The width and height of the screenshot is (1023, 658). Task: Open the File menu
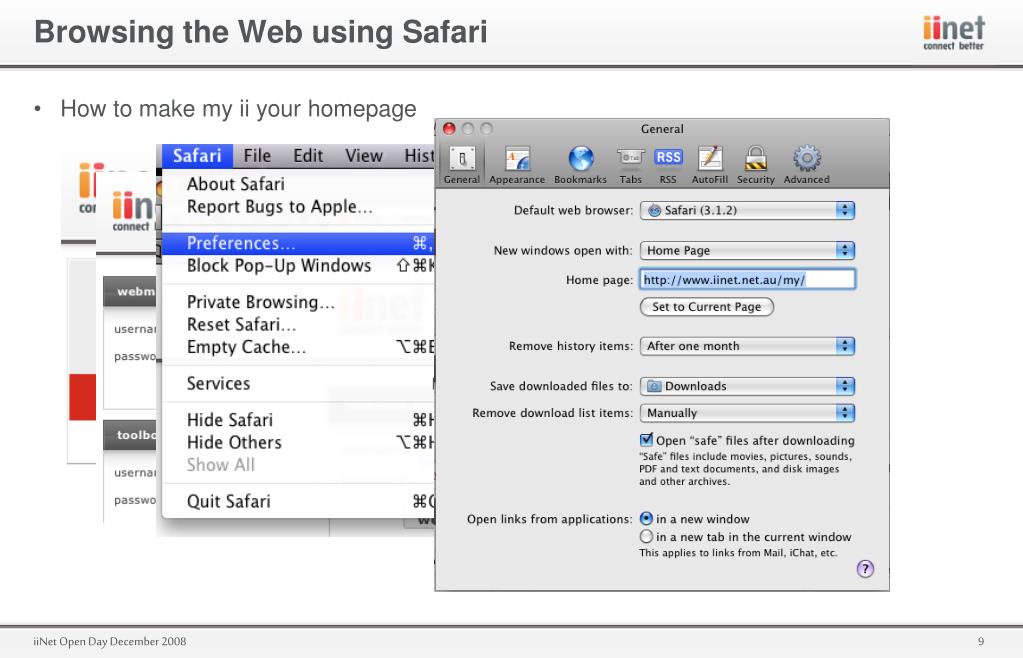pos(257,156)
